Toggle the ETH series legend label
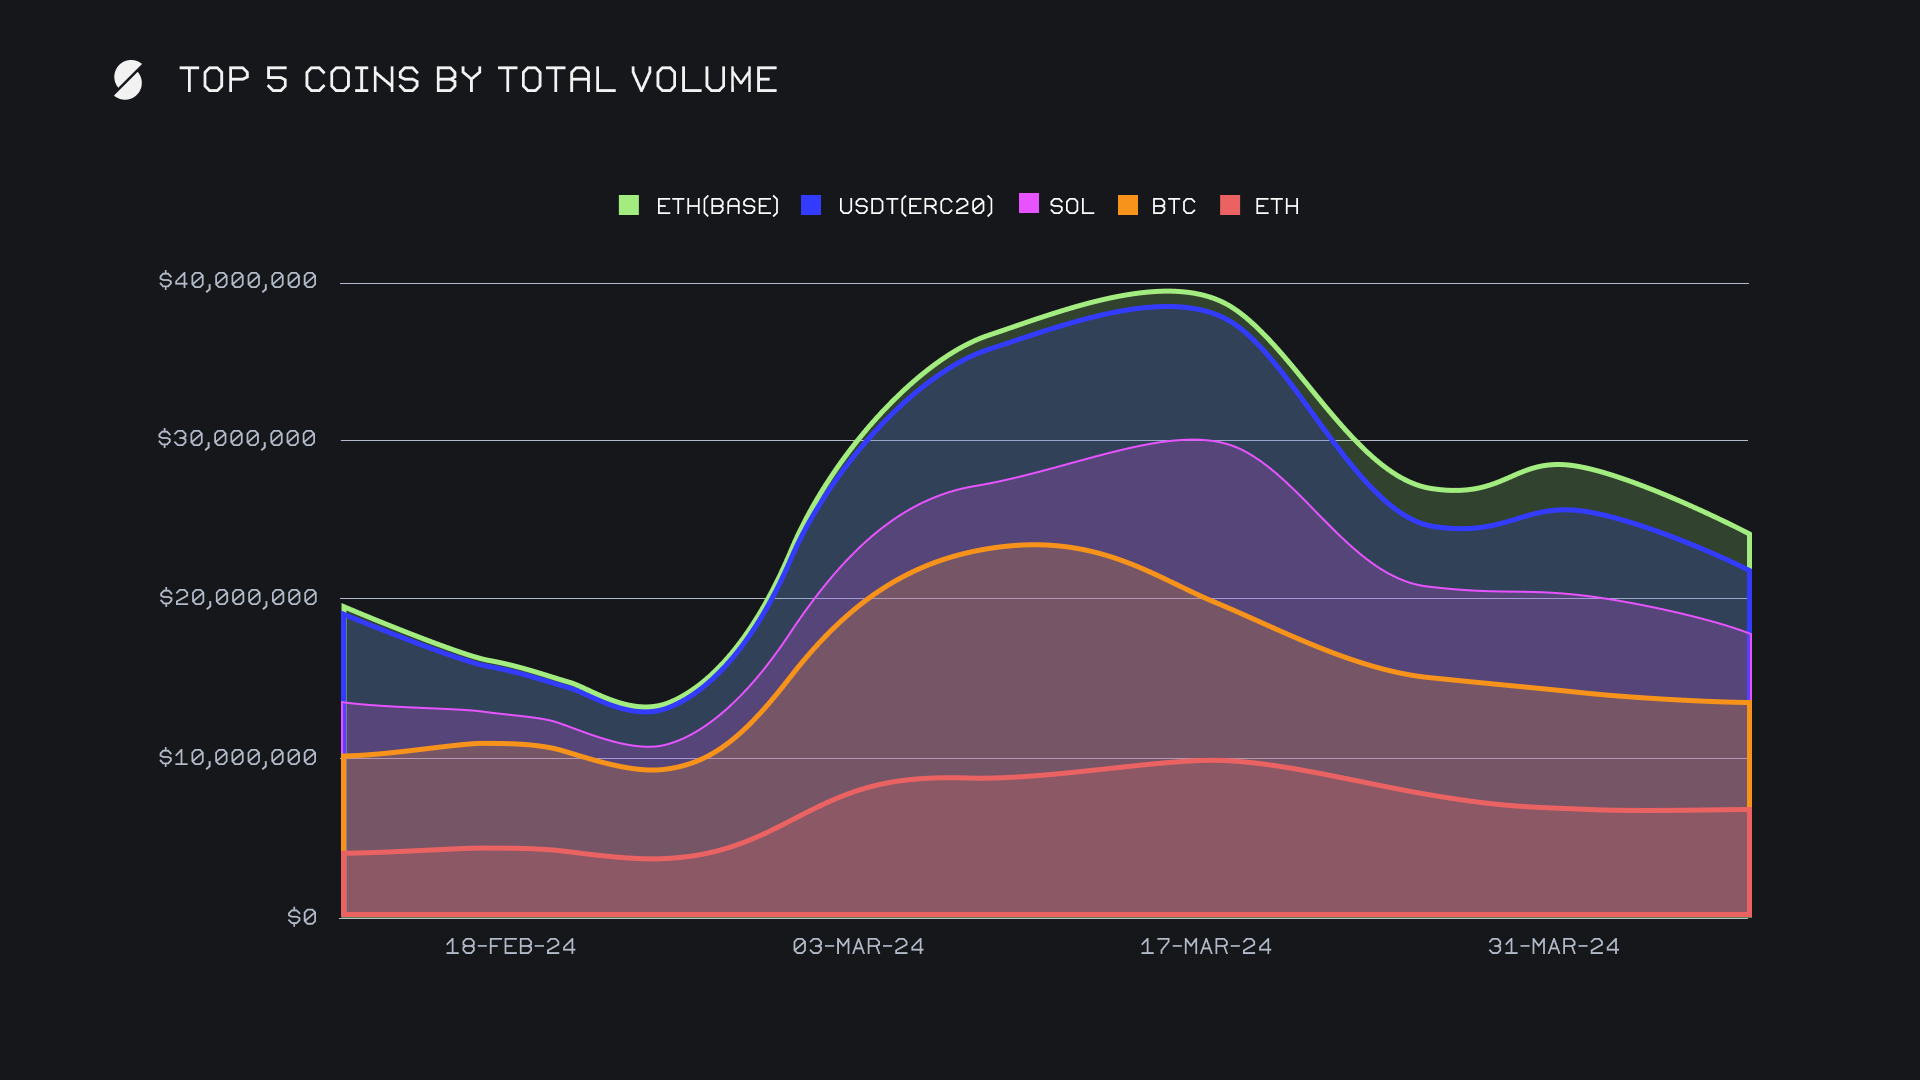The height and width of the screenshot is (1080, 1920). click(x=1276, y=207)
